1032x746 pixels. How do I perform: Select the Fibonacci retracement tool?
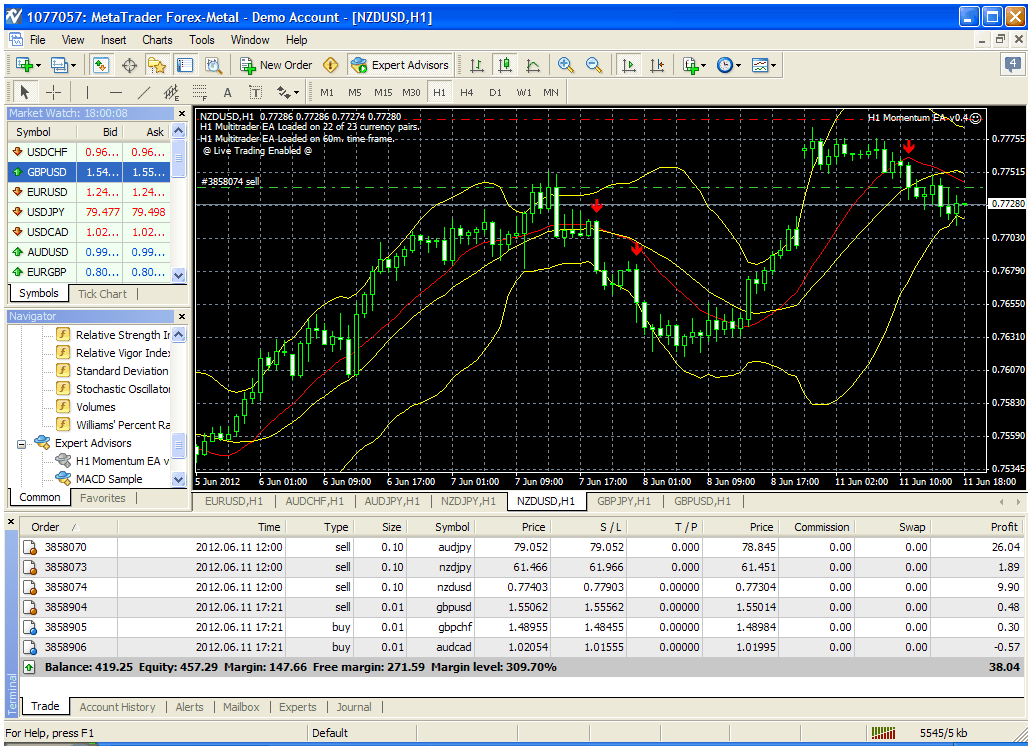[x=199, y=92]
